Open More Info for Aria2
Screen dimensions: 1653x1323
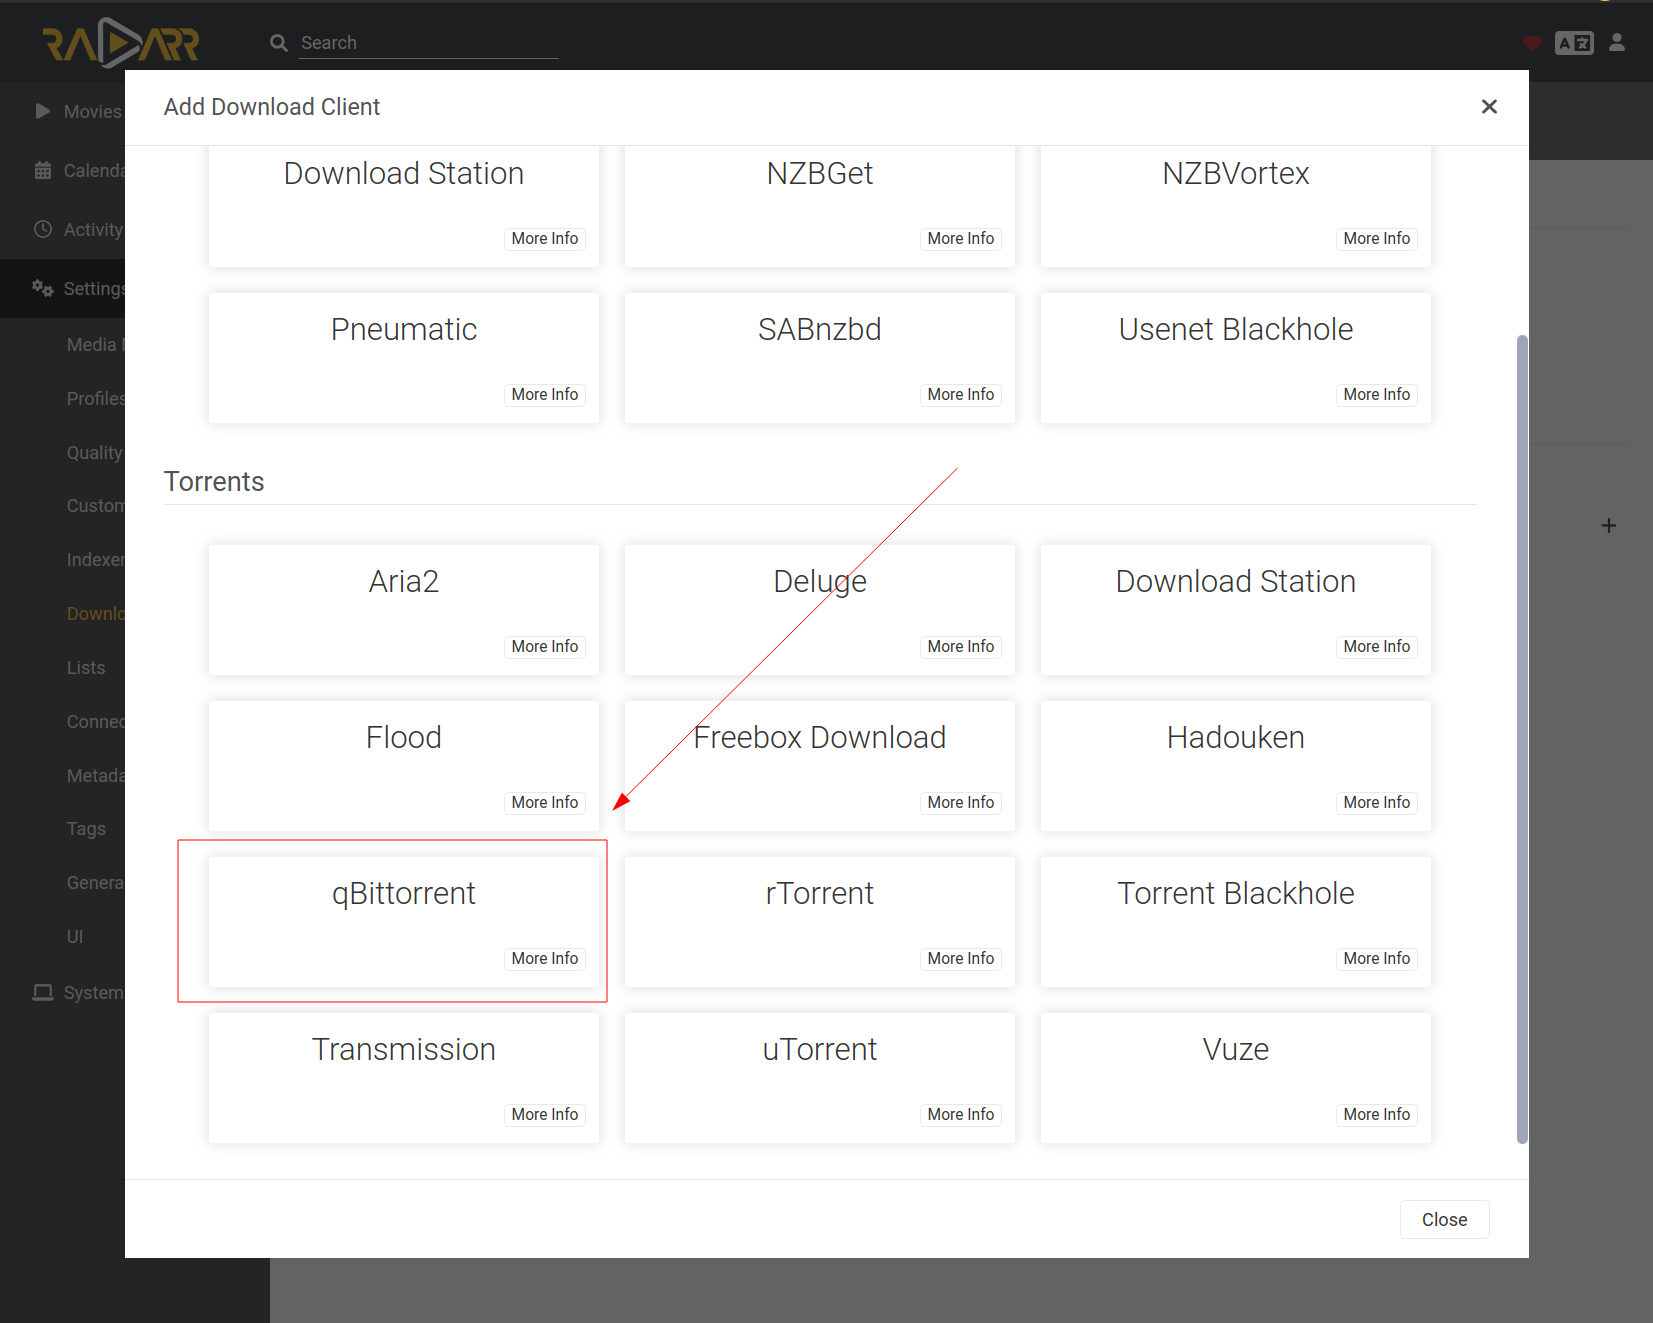[x=545, y=646]
